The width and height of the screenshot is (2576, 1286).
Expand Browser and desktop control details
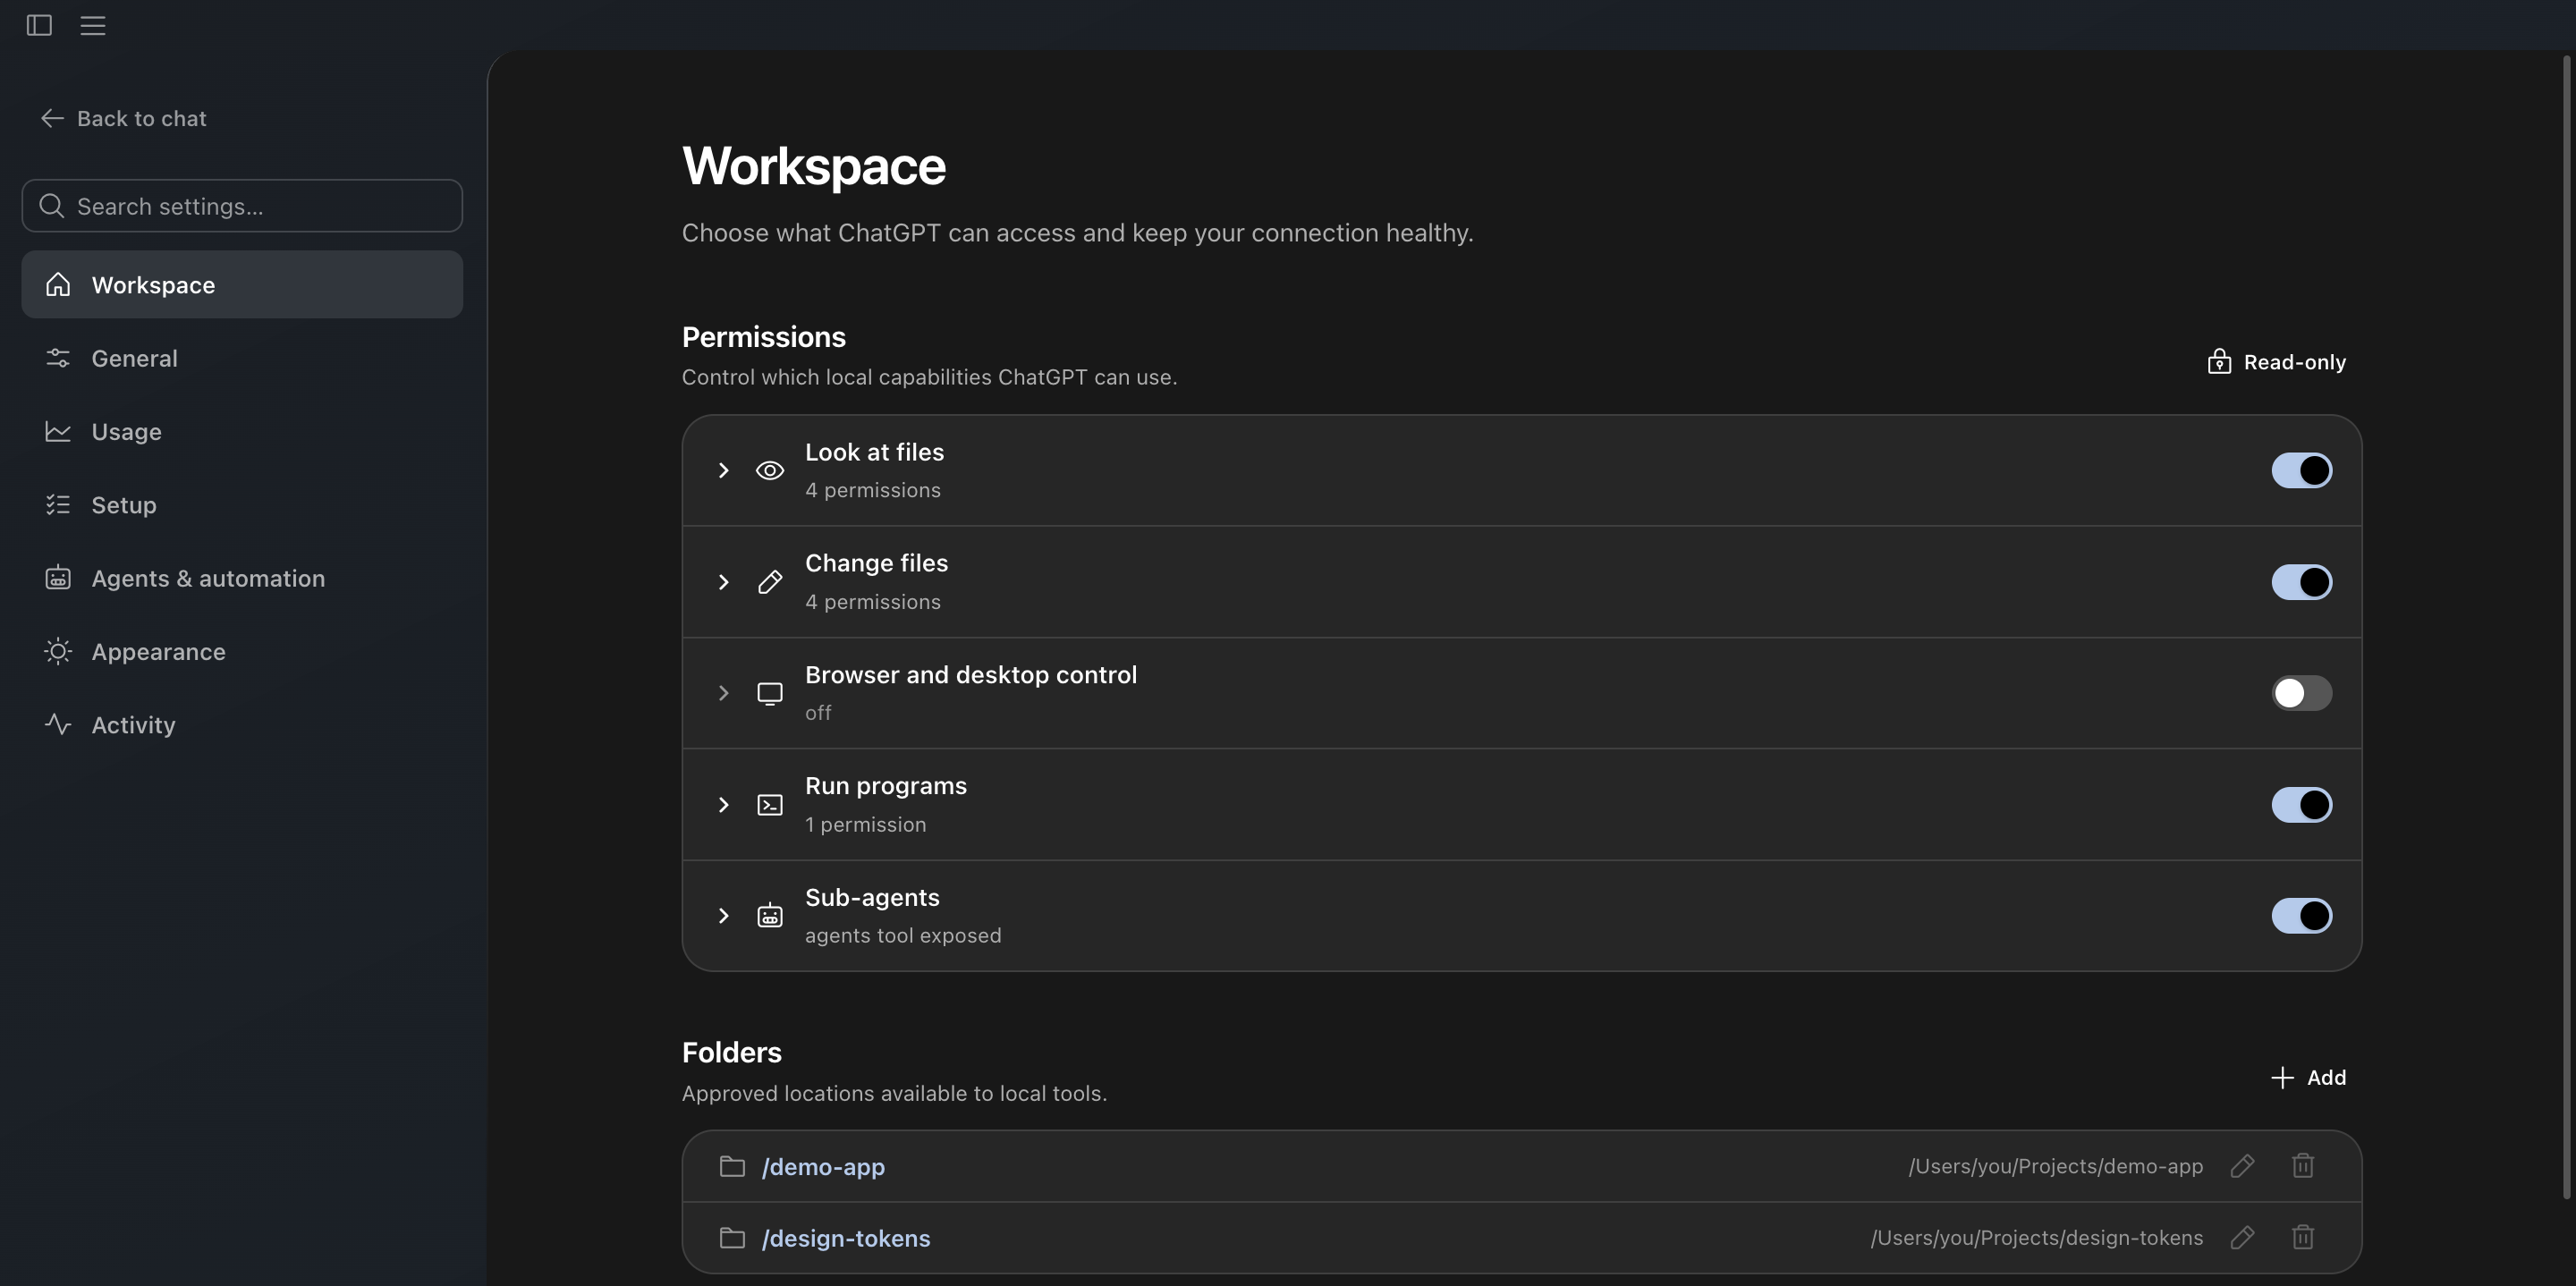(723, 693)
